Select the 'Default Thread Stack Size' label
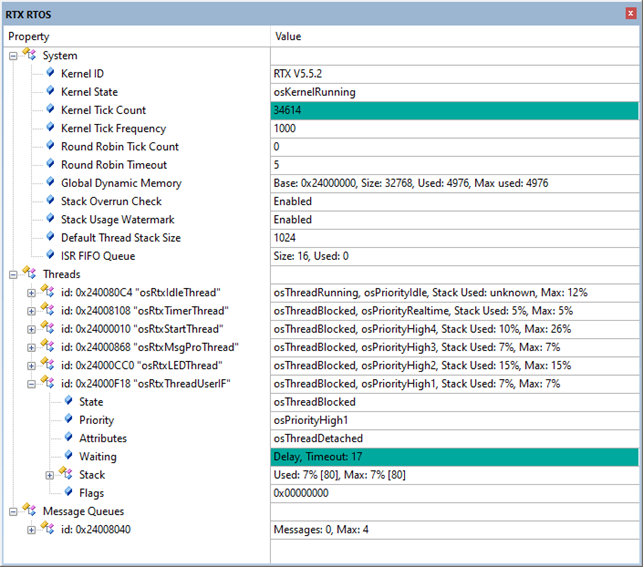Screen dimensions: 643x567 pos(121,238)
